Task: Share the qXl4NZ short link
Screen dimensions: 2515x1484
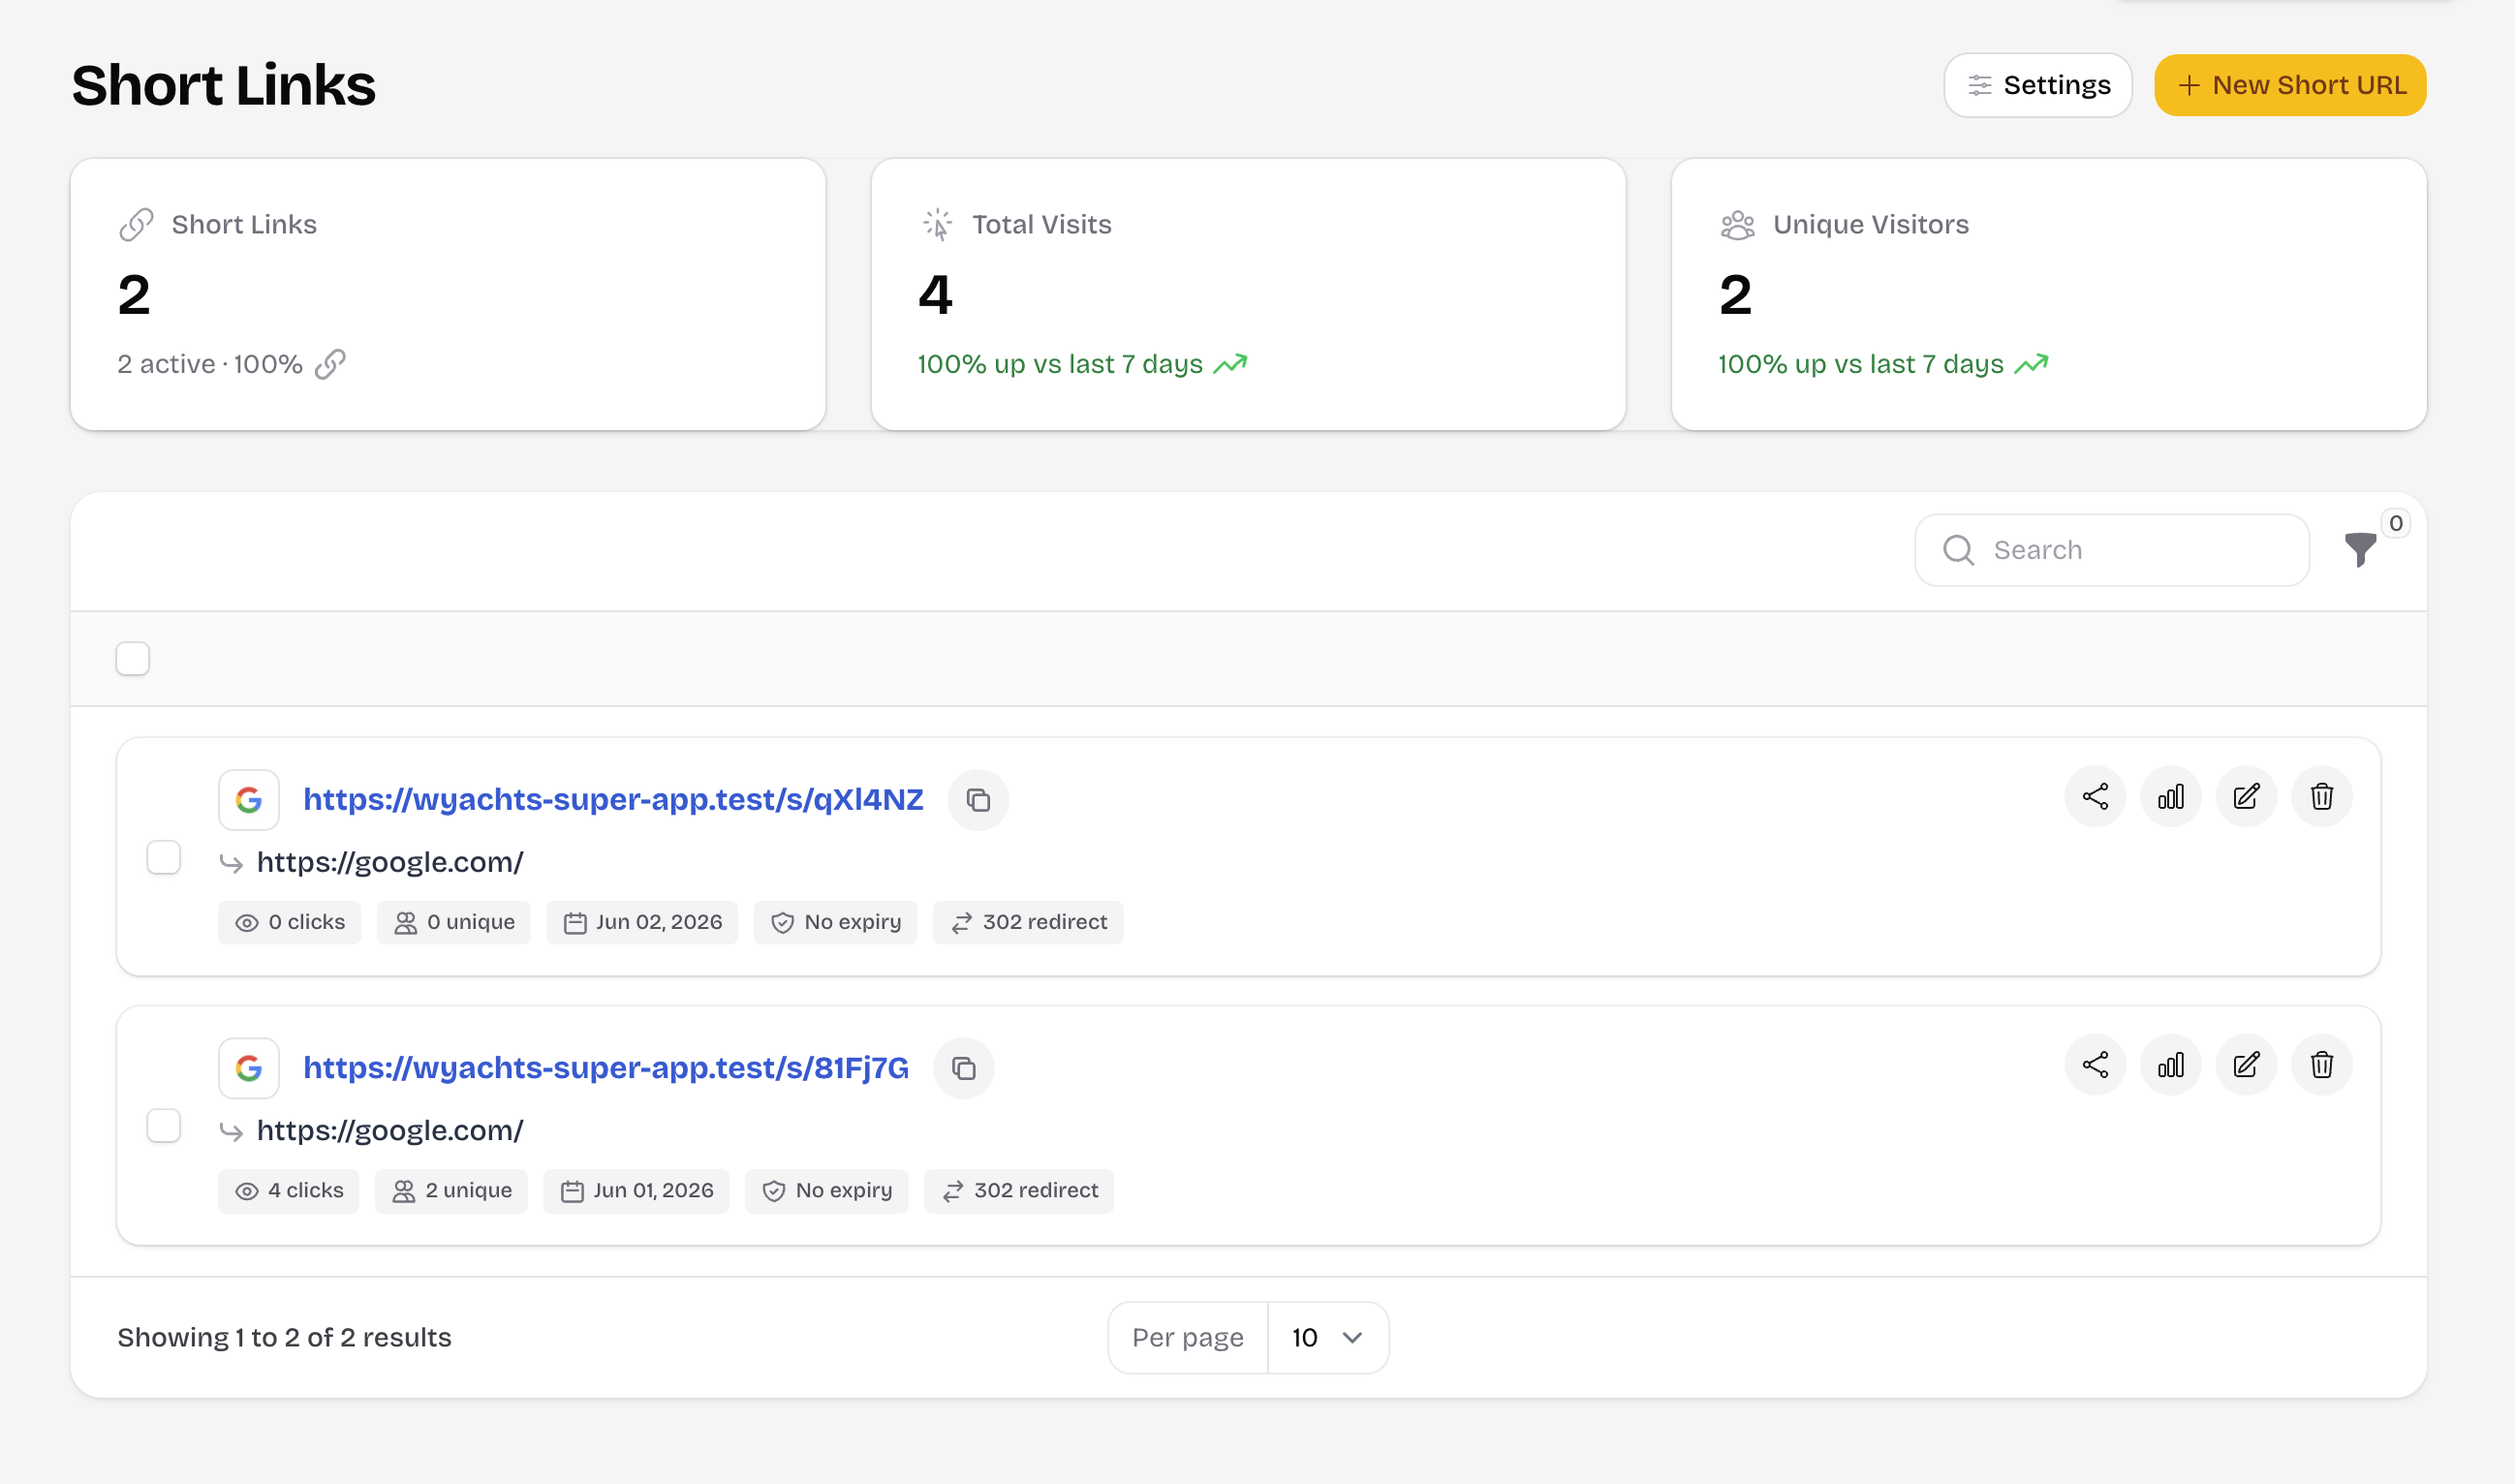Action: pos(2095,797)
